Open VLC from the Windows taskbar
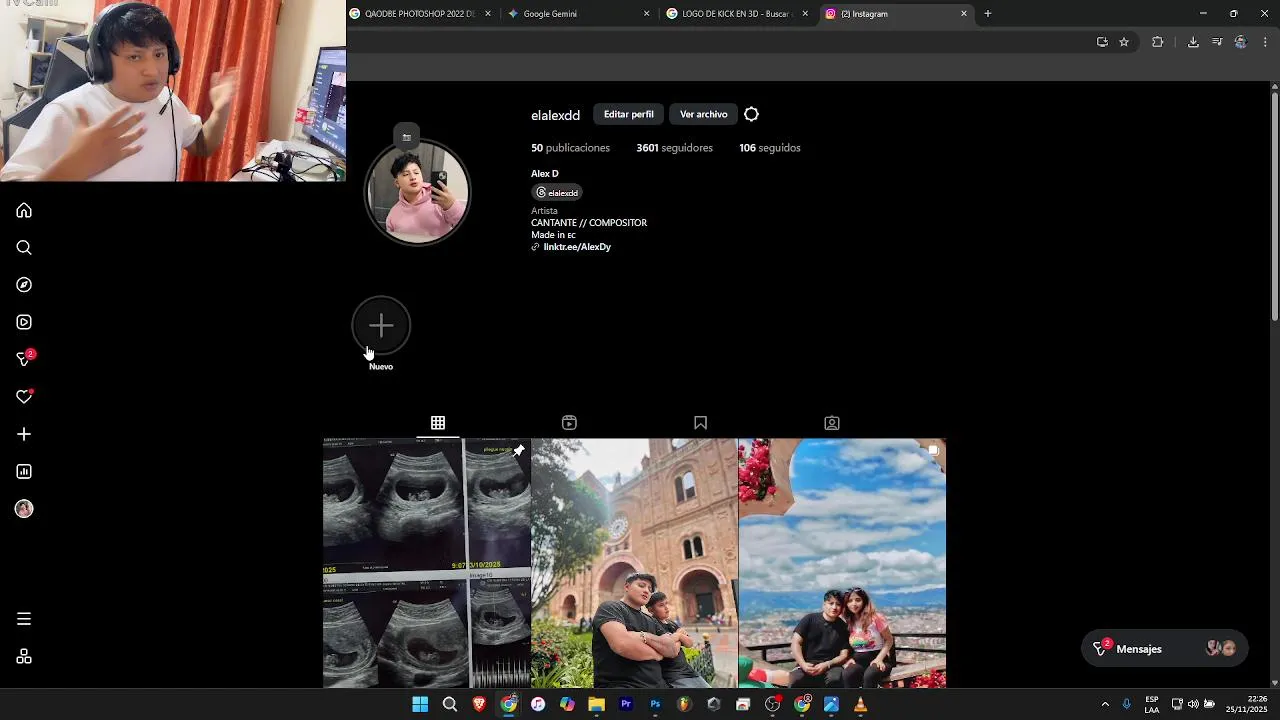Image resolution: width=1280 pixels, height=720 pixels. 860,705
